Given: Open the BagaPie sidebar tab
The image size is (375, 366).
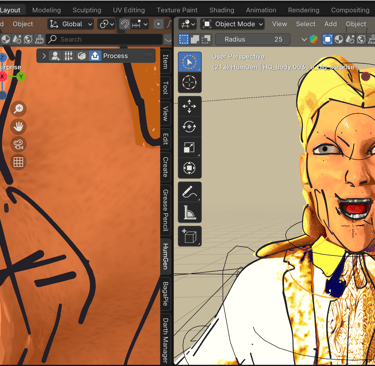Looking at the screenshot, I should pyautogui.click(x=165, y=294).
